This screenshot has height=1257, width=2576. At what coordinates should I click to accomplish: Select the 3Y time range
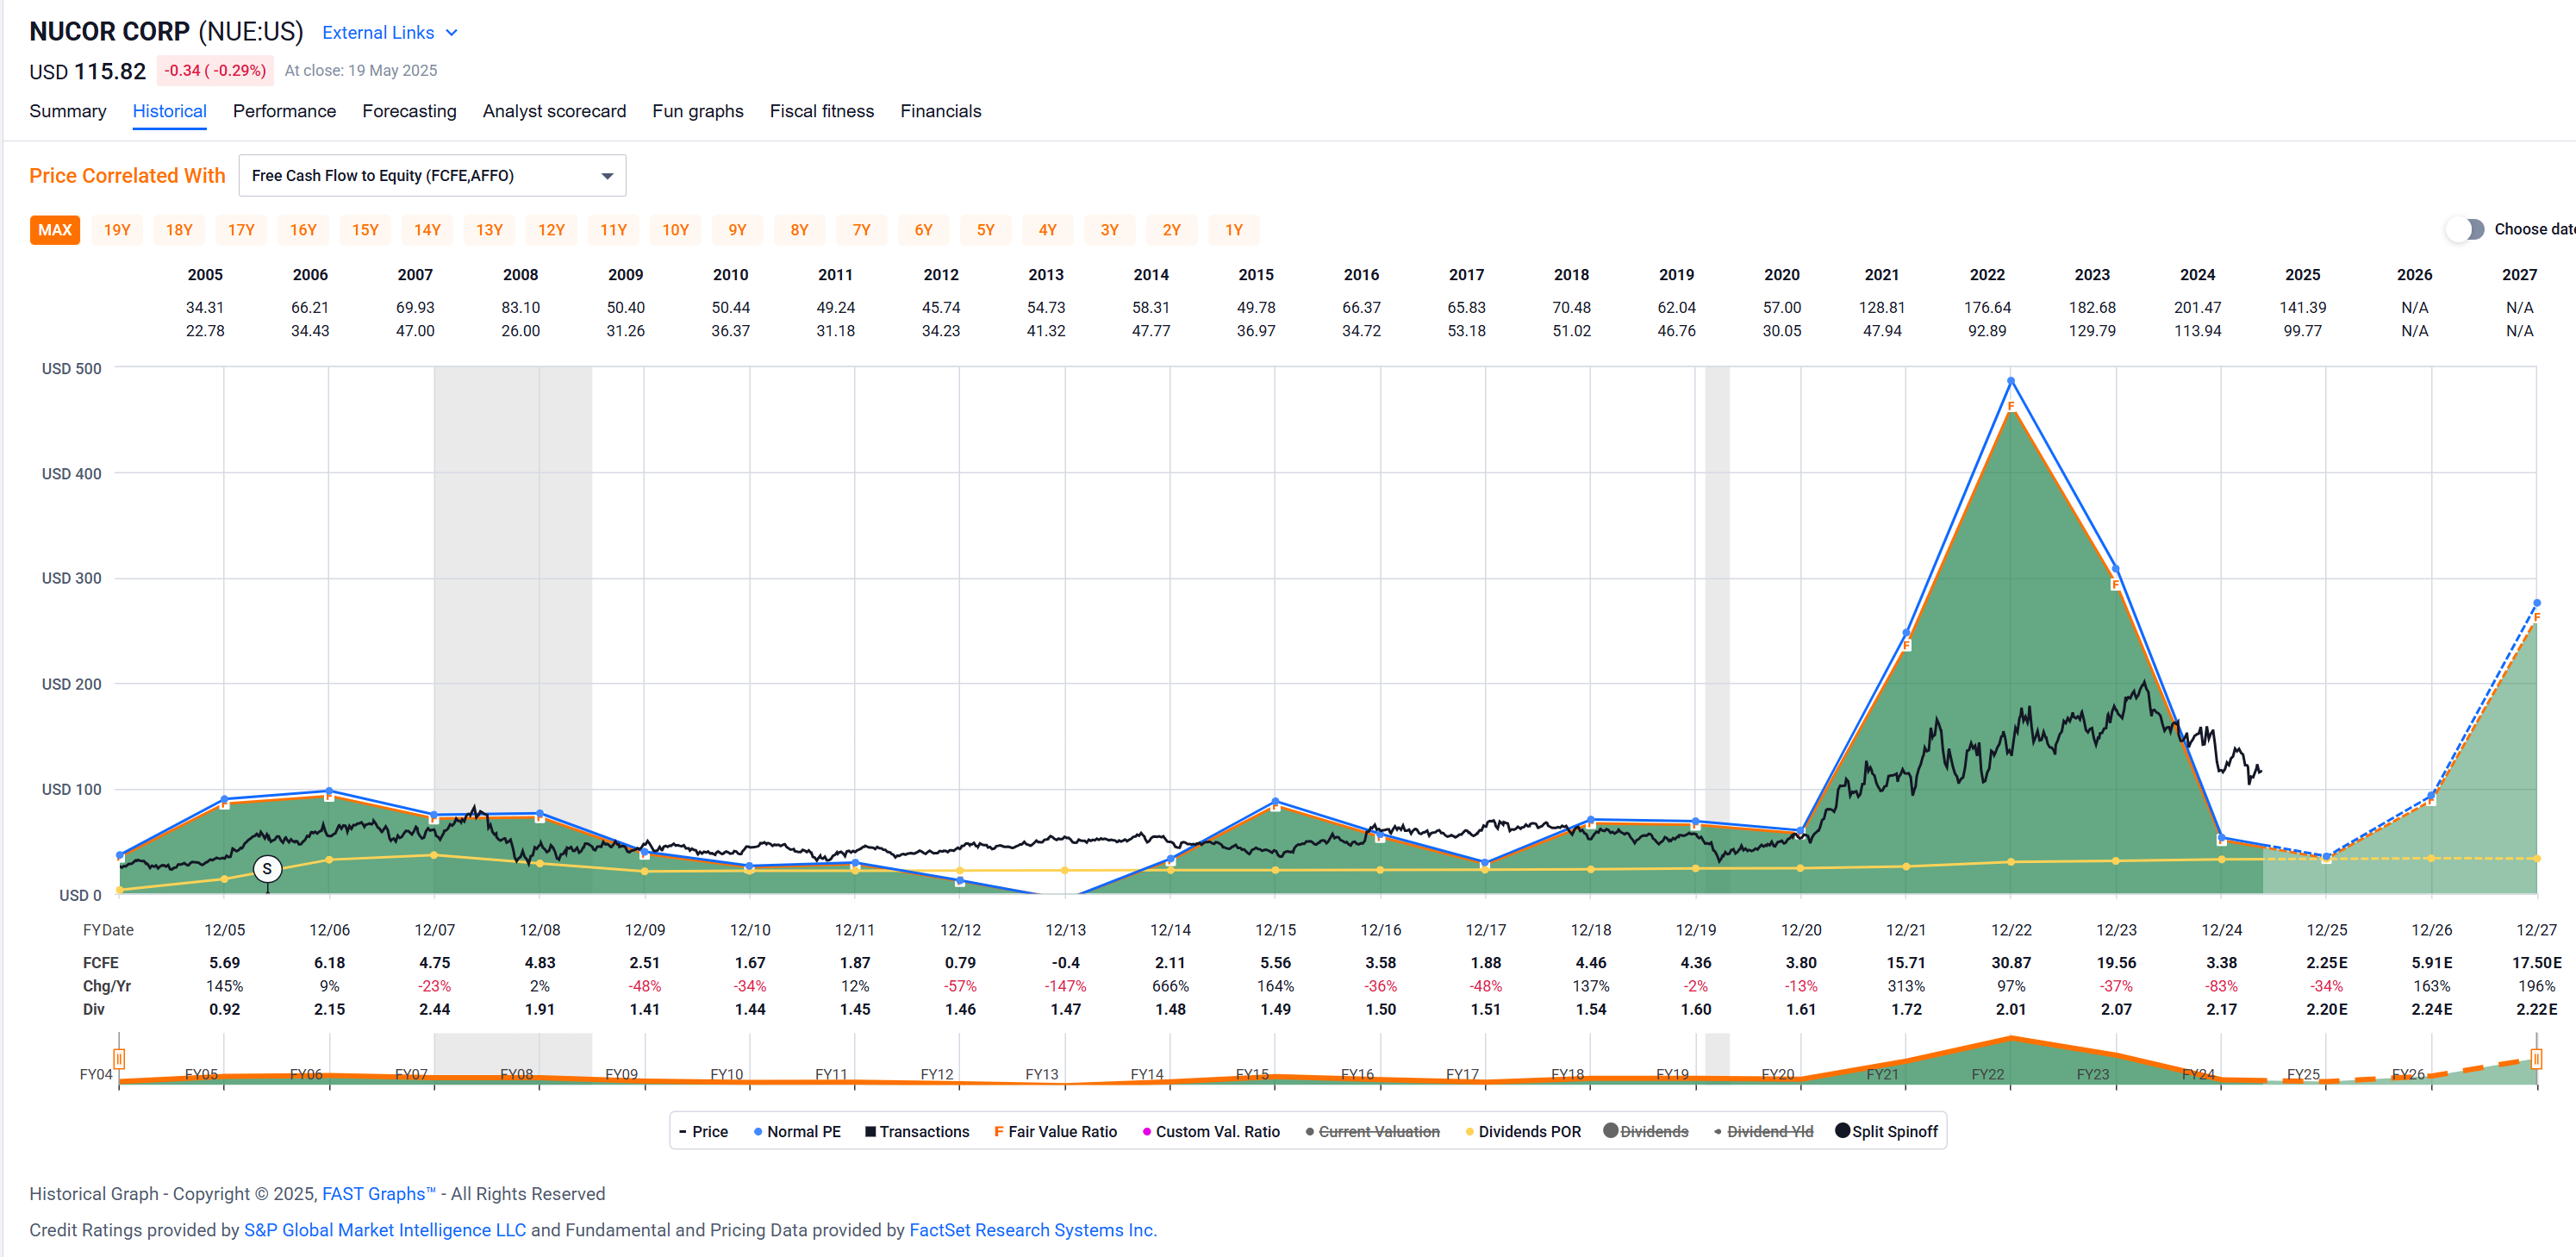click(1109, 230)
